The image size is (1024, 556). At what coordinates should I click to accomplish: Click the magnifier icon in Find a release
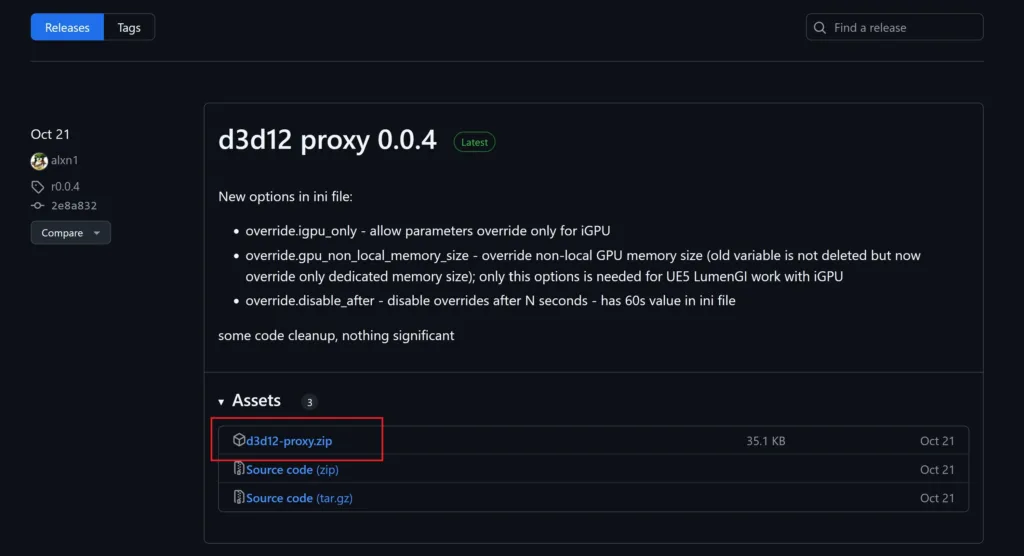[x=820, y=27]
